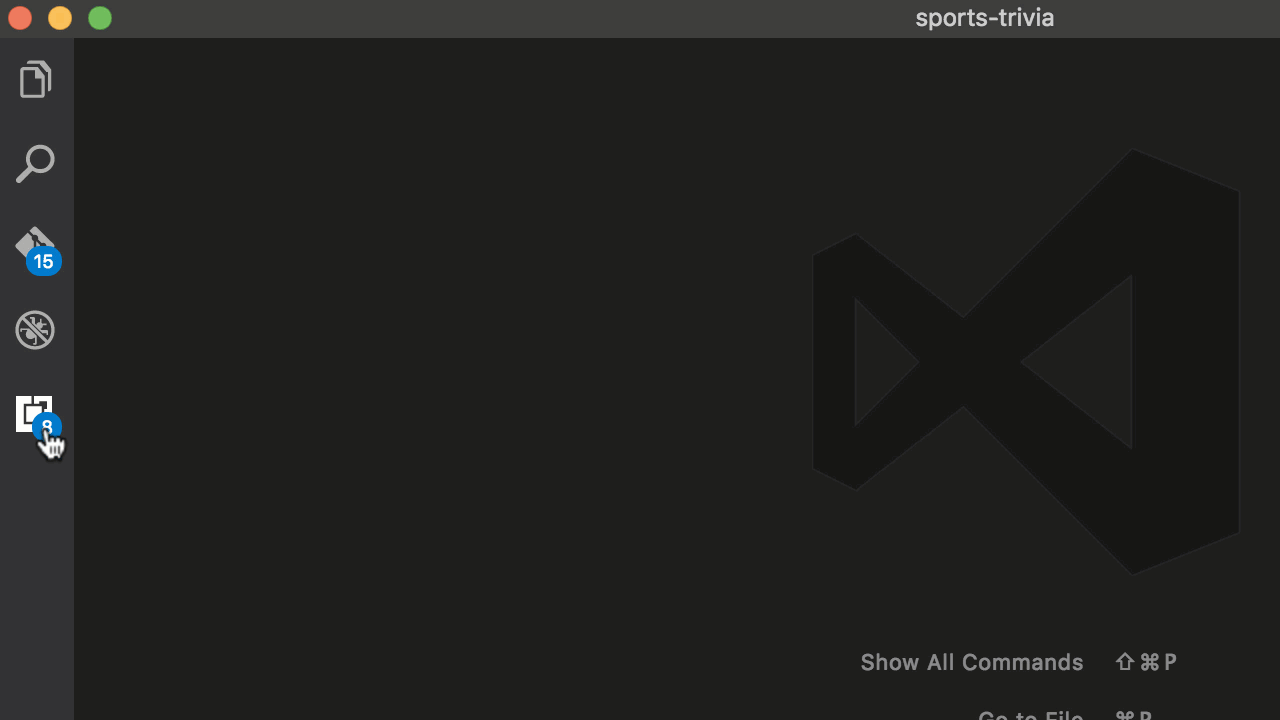Click the sports-trivia window title
1280x720 pixels.
(x=984, y=17)
